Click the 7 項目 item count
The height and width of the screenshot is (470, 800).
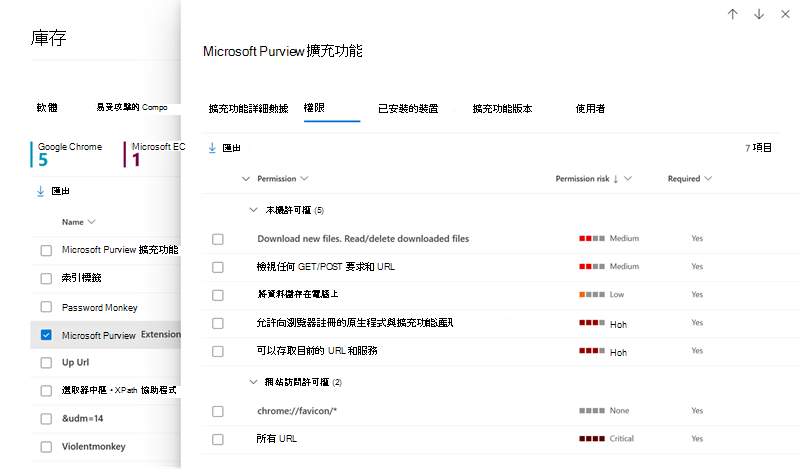tap(758, 147)
